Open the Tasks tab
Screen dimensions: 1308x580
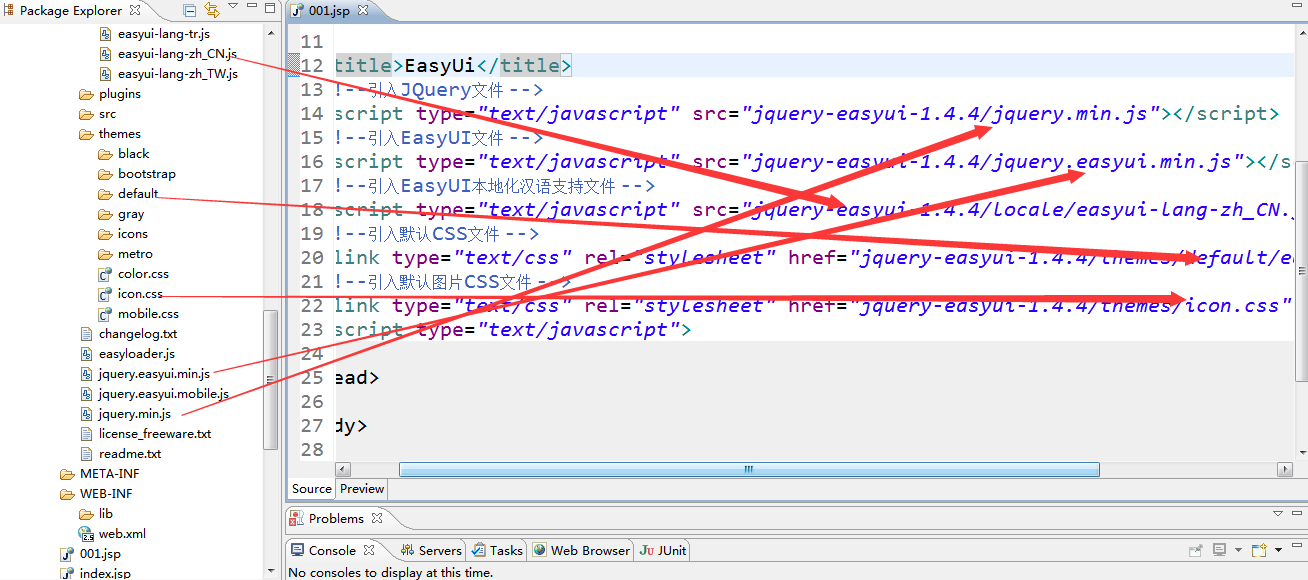pos(497,550)
